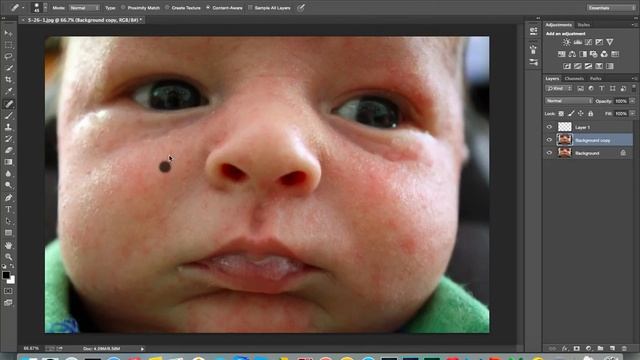Select the Layer 1 thumbnail
The height and width of the screenshot is (360, 640).
[x=564, y=127]
